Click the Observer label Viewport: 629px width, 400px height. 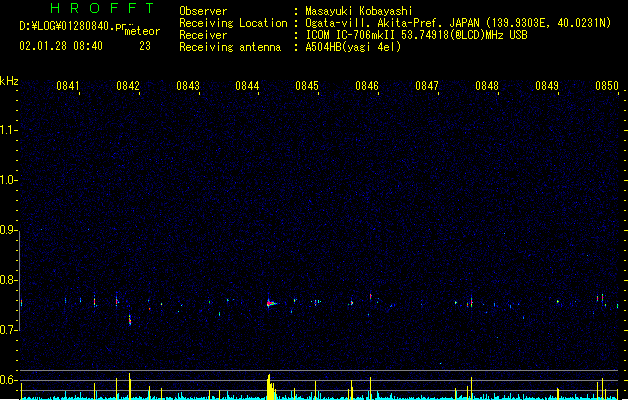(x=203, y=11)
